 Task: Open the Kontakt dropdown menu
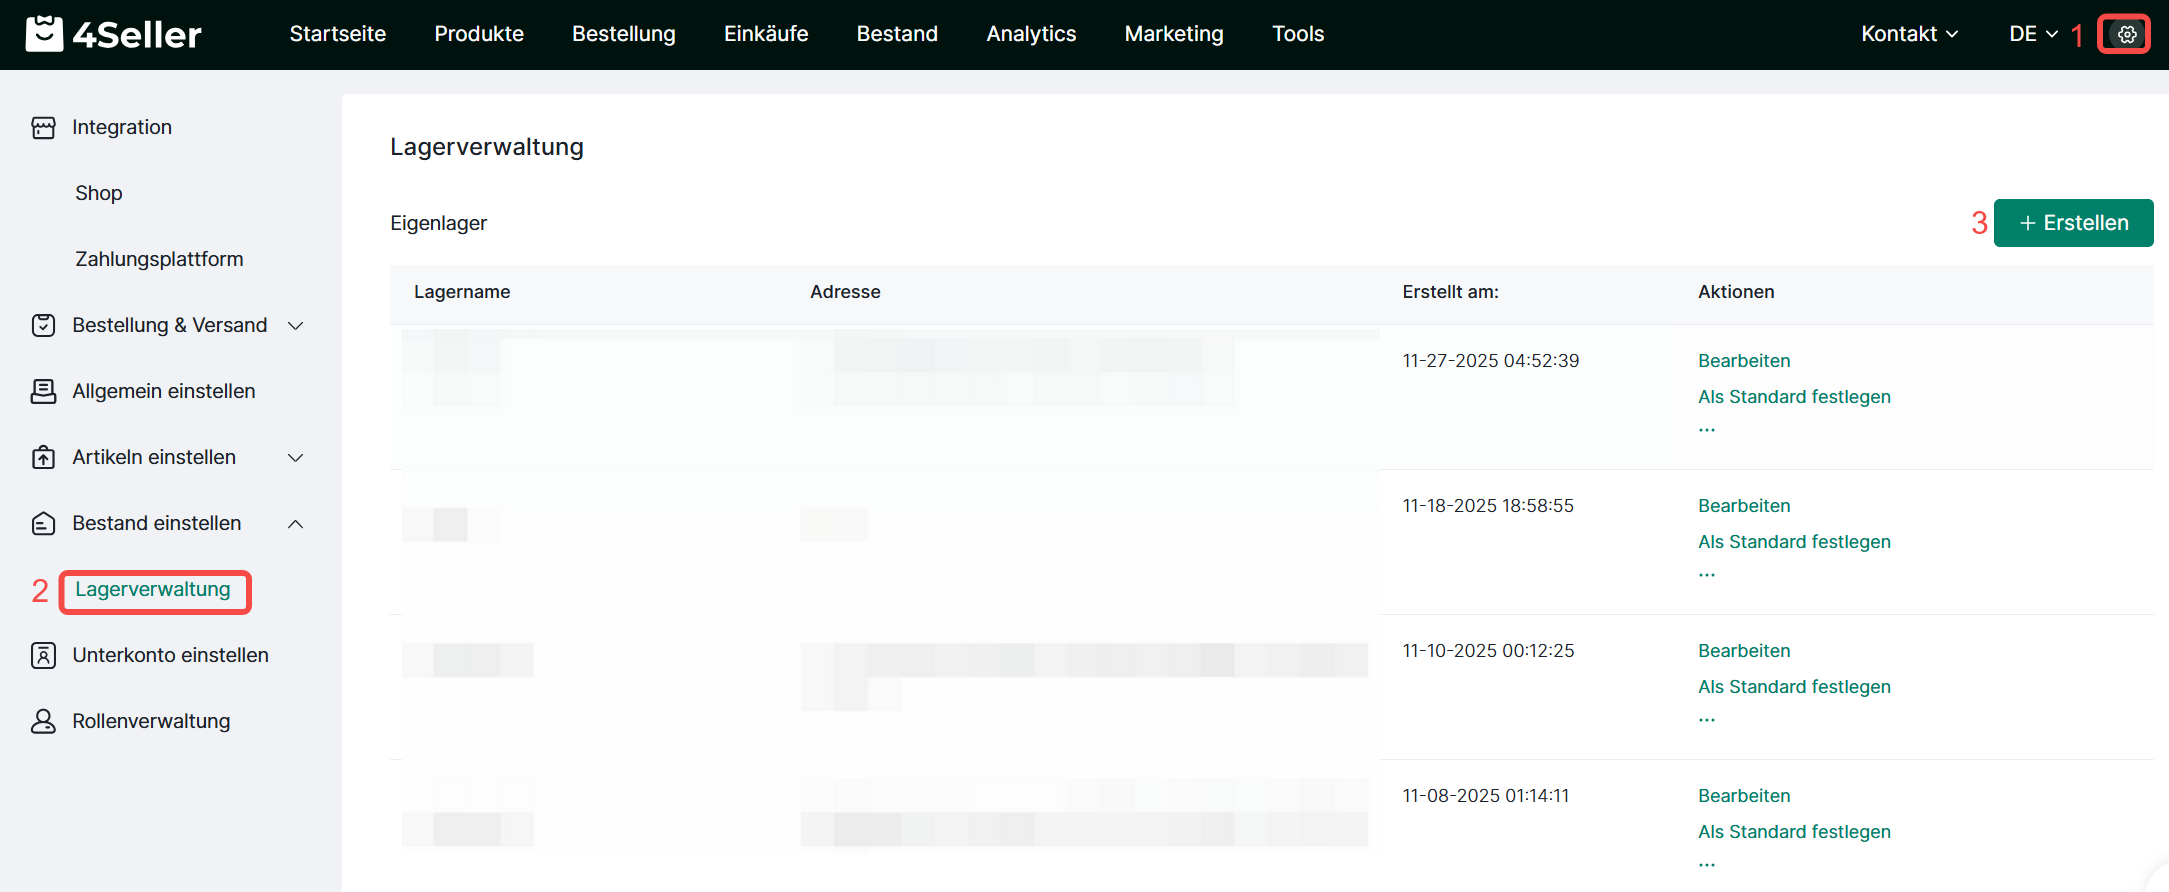1909,34
